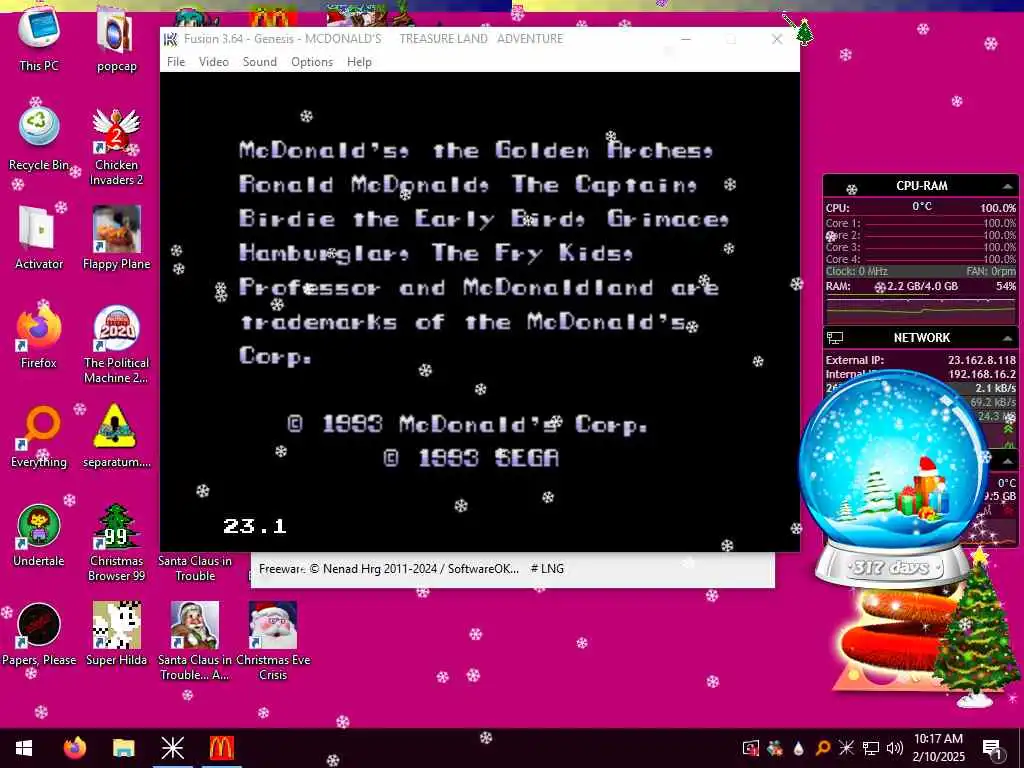Open the Options menu in Fusion

(x=312, y=62)
